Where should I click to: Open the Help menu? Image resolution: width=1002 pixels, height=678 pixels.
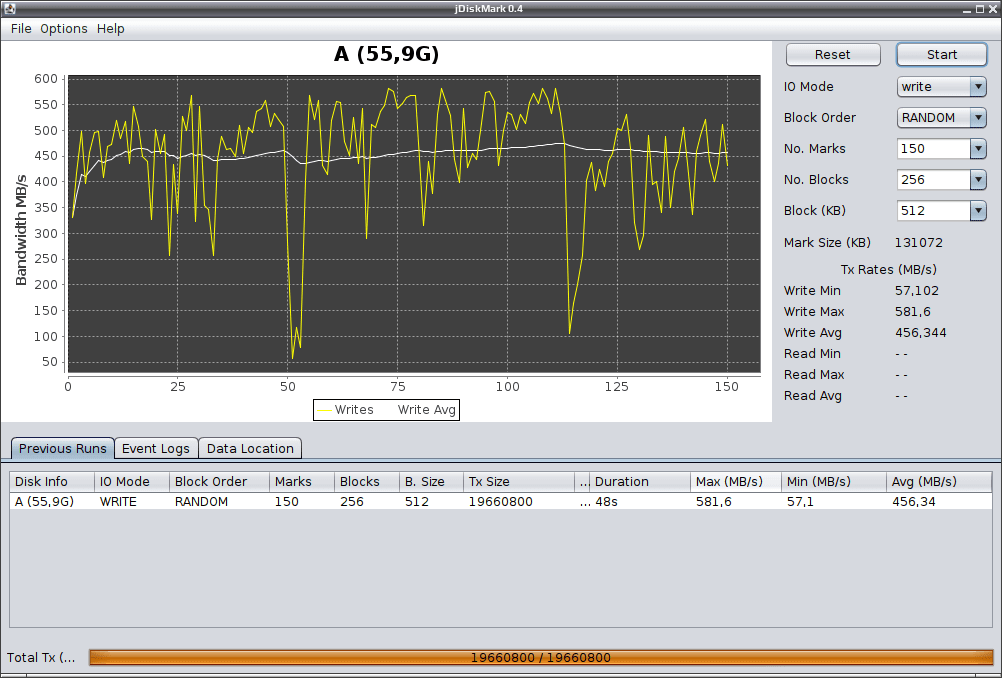coord(111,29)
